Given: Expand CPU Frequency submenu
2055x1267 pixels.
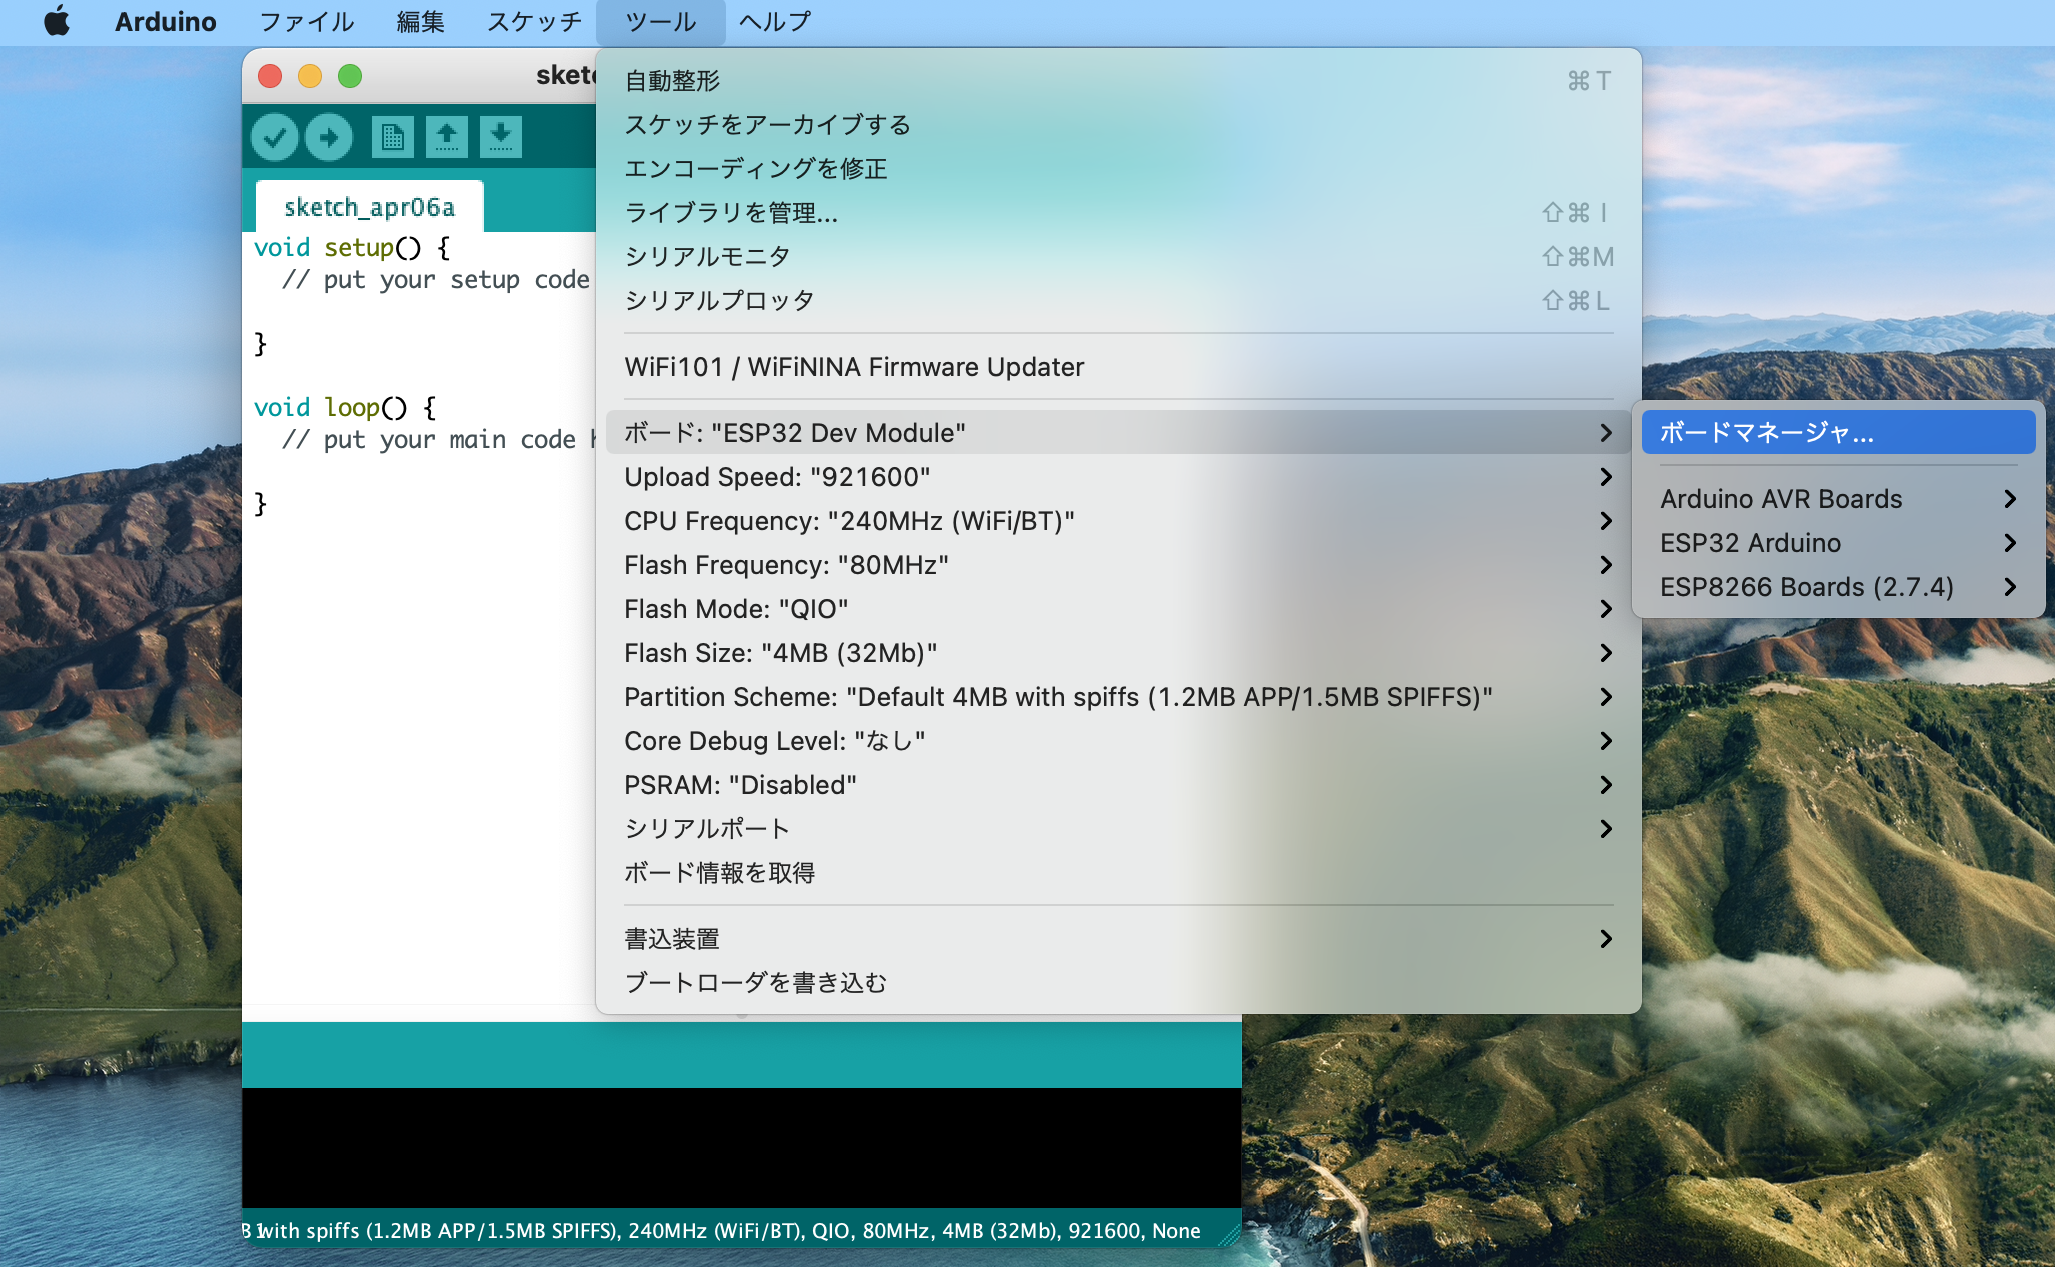Looking at the screenshot, I should 1118,520.
